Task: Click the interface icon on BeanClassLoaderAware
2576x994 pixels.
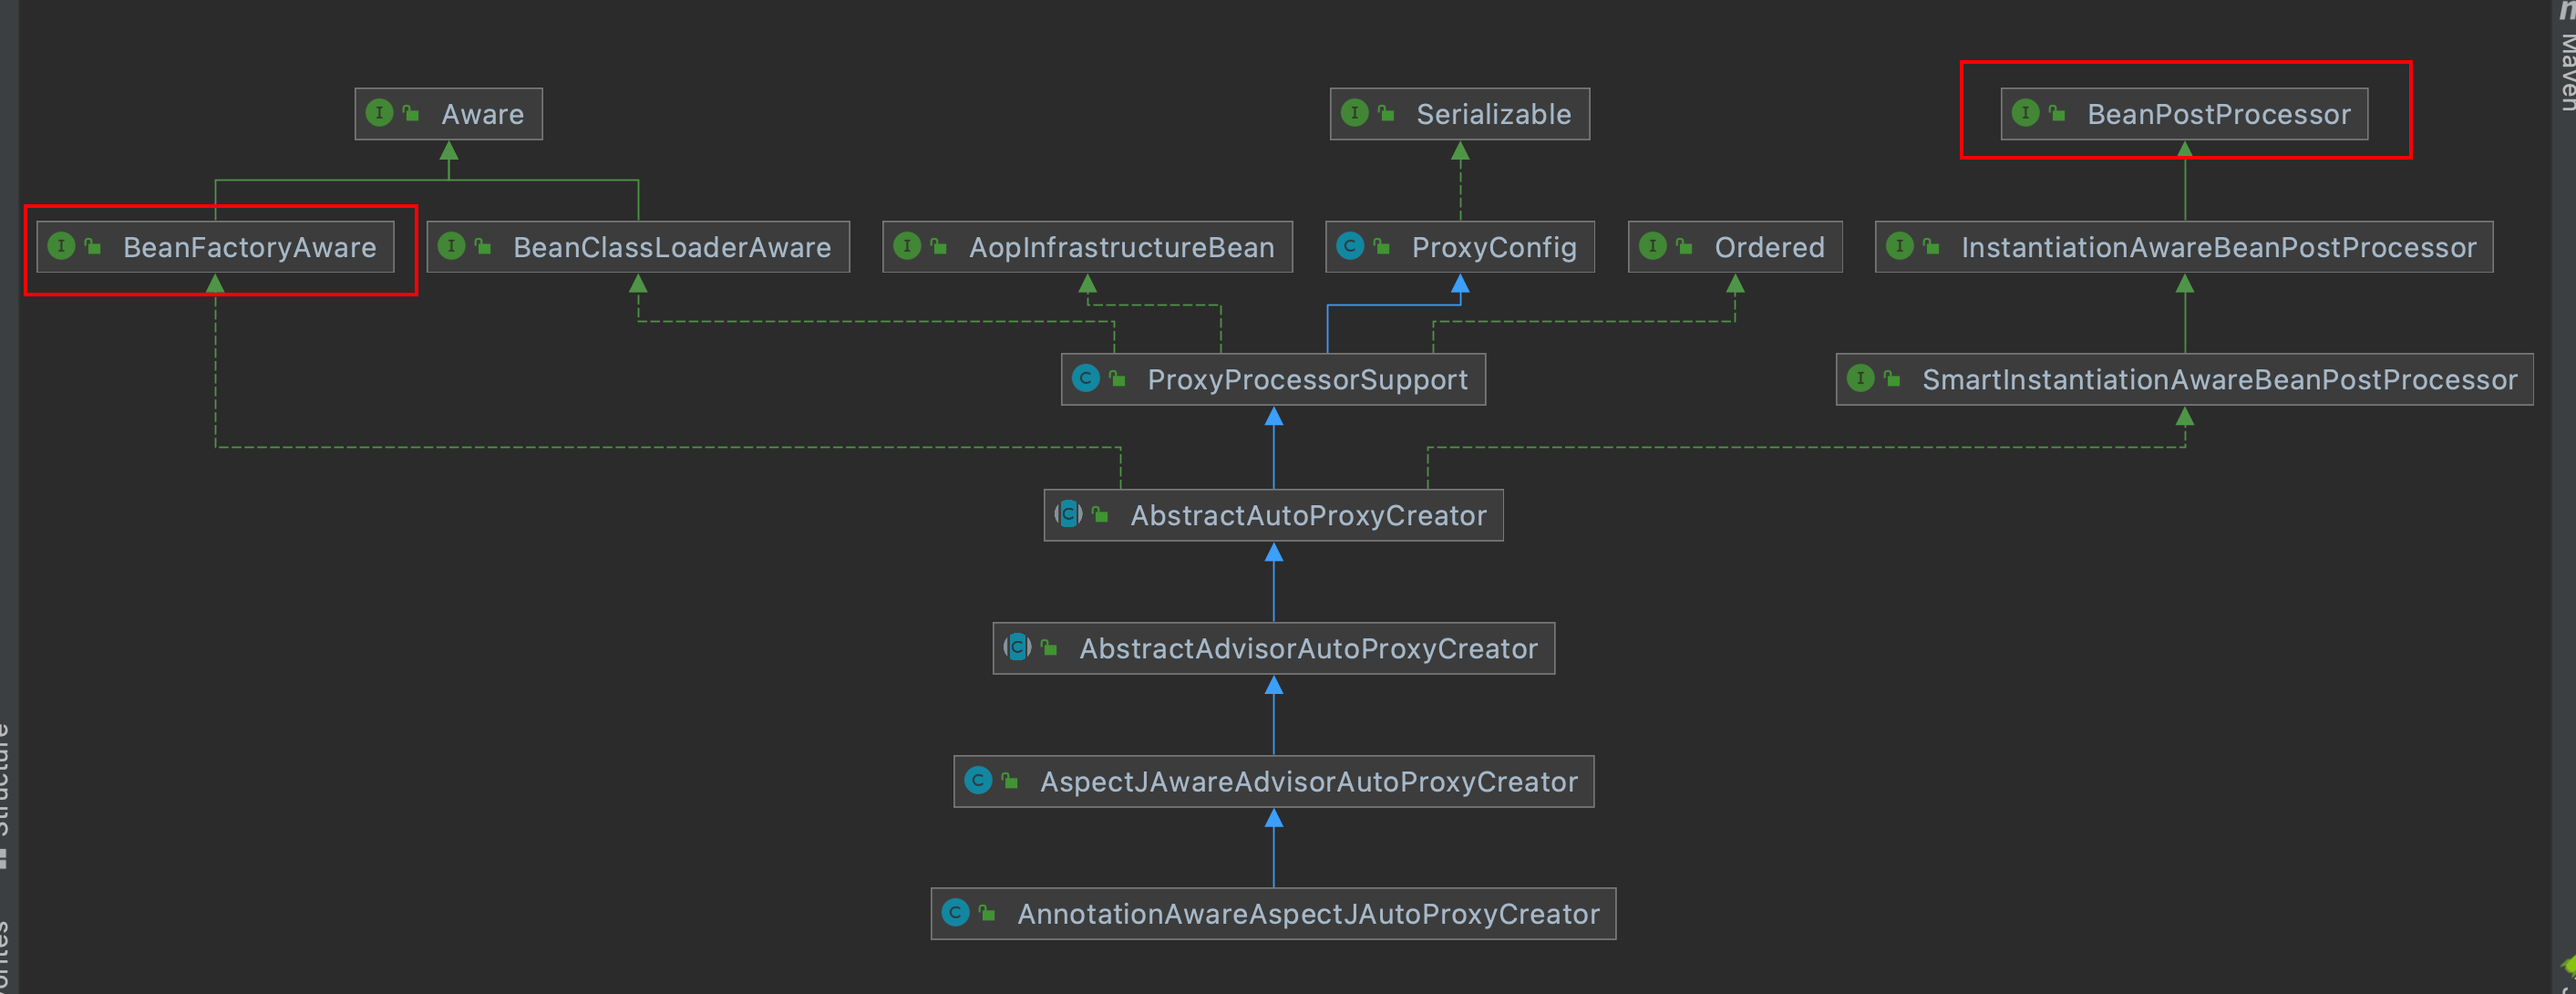Action: pyautogui.click(x=451, y=246)
